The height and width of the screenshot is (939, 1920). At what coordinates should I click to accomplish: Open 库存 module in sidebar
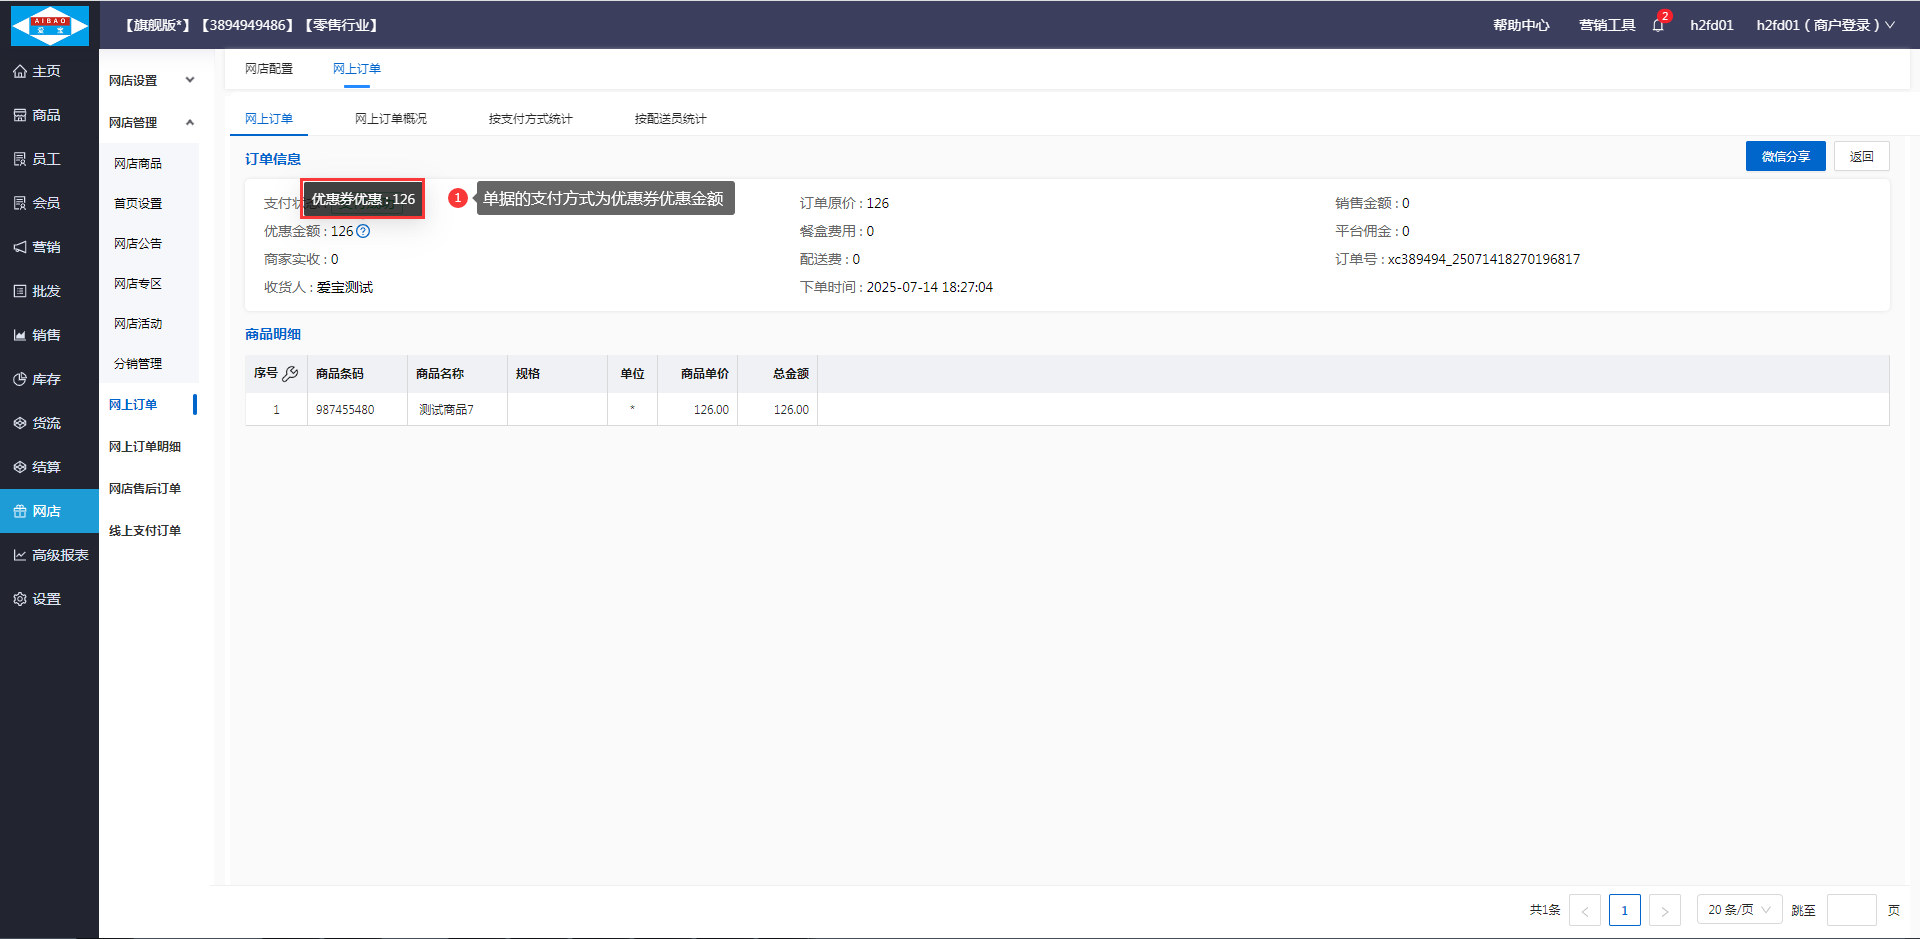[x=47, y=379]
